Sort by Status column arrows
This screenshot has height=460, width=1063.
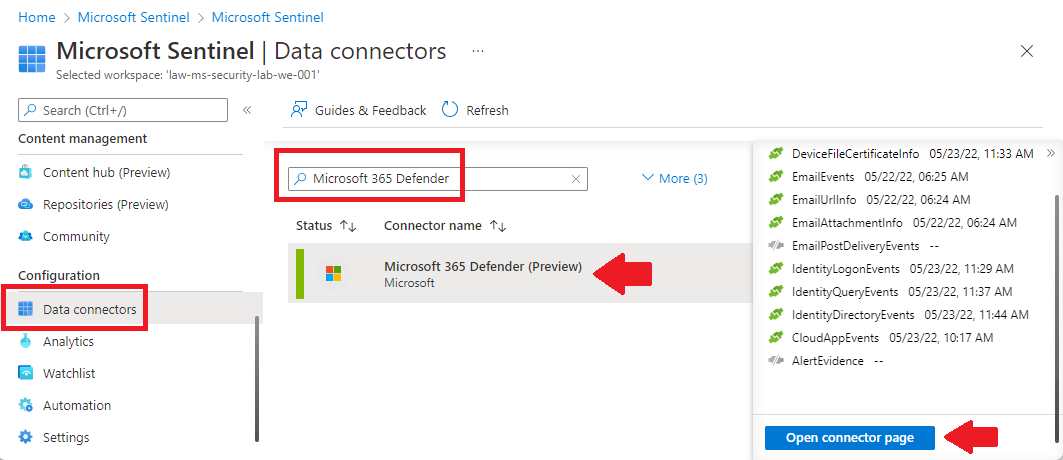[348, 226]
